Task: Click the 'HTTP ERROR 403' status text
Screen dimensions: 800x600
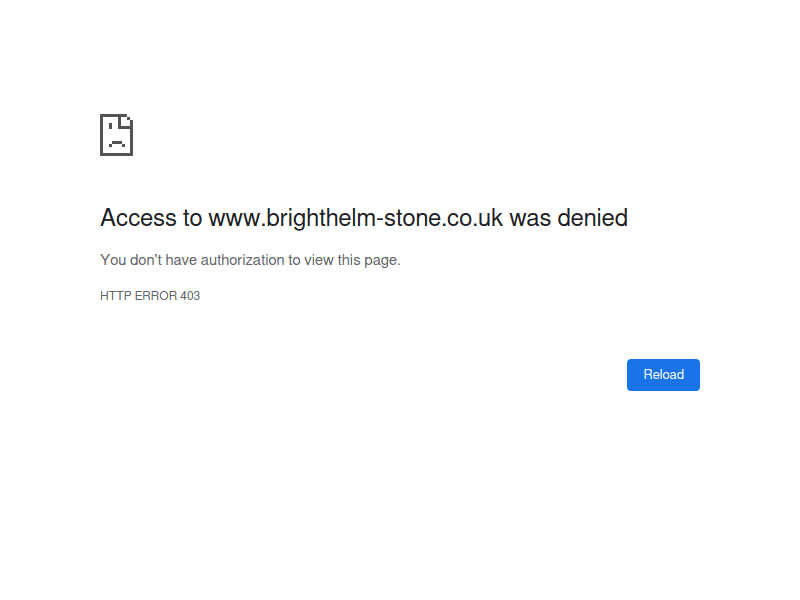Action: coord(150,295)
